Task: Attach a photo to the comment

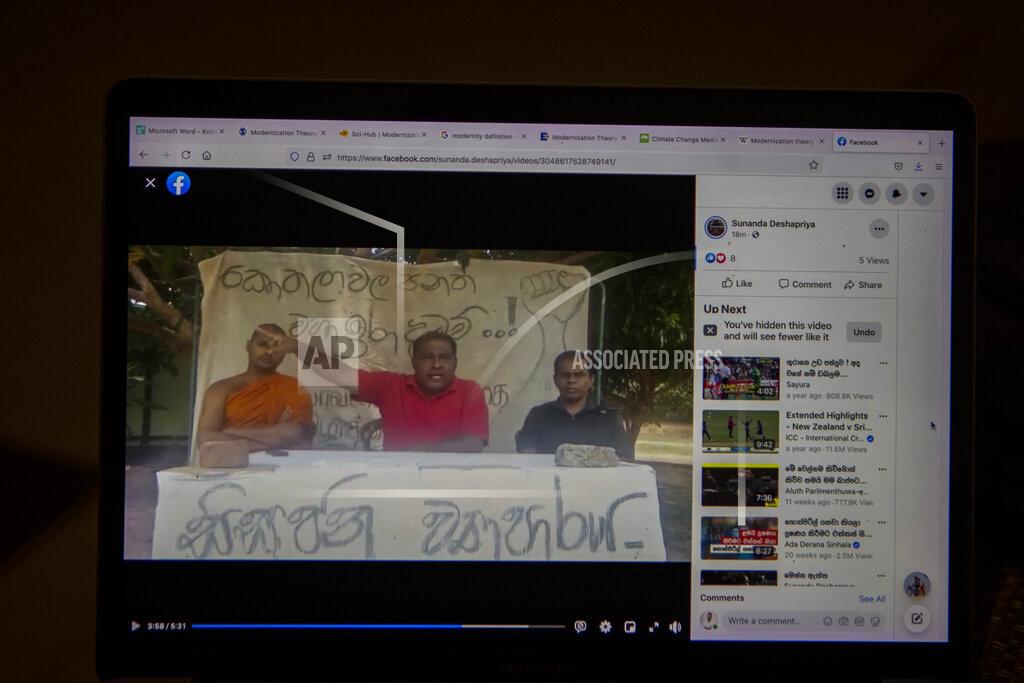Action: [x=844, y=622]
